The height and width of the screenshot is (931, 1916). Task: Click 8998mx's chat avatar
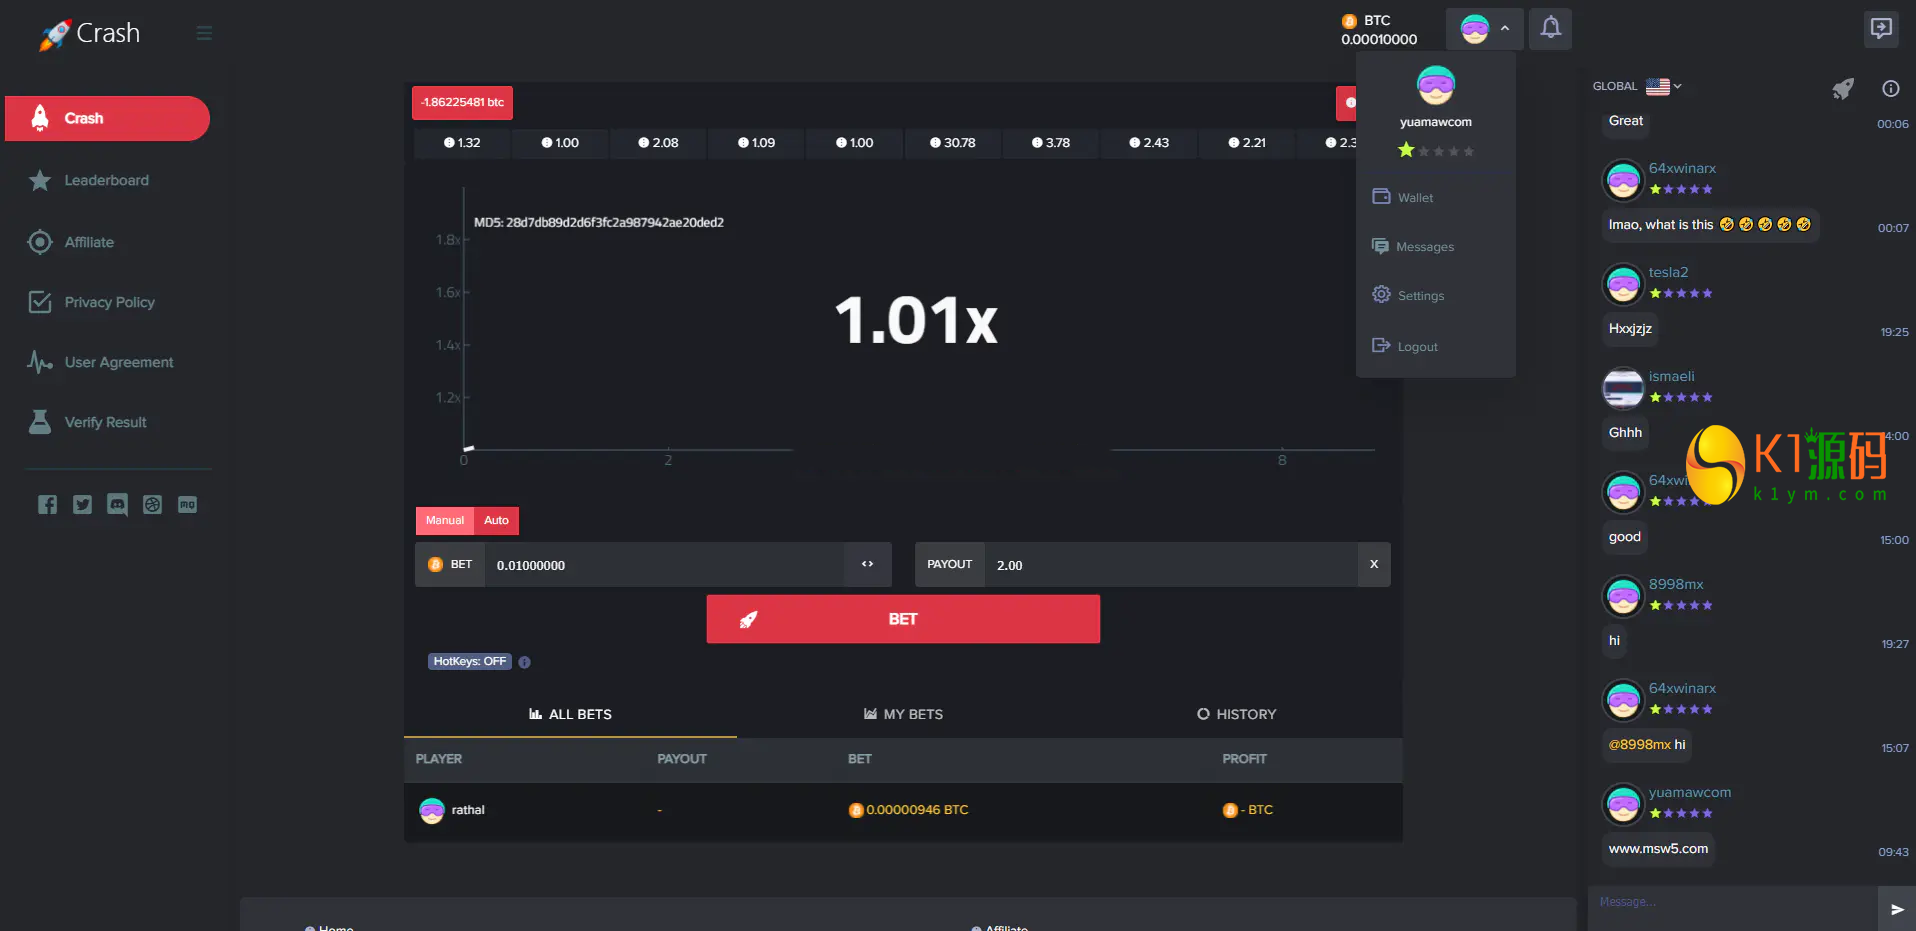(x=1623, y=596)
